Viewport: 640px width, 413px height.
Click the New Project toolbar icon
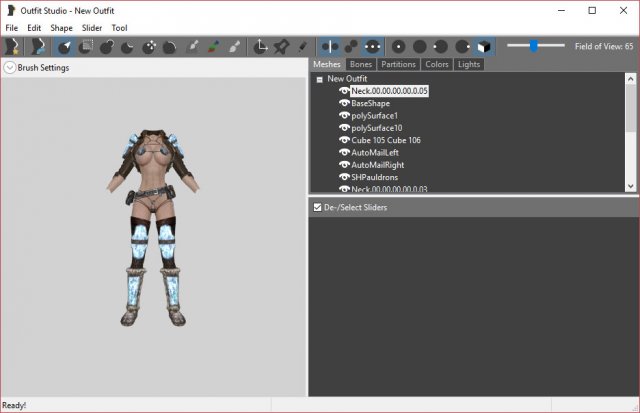[12, 46]
